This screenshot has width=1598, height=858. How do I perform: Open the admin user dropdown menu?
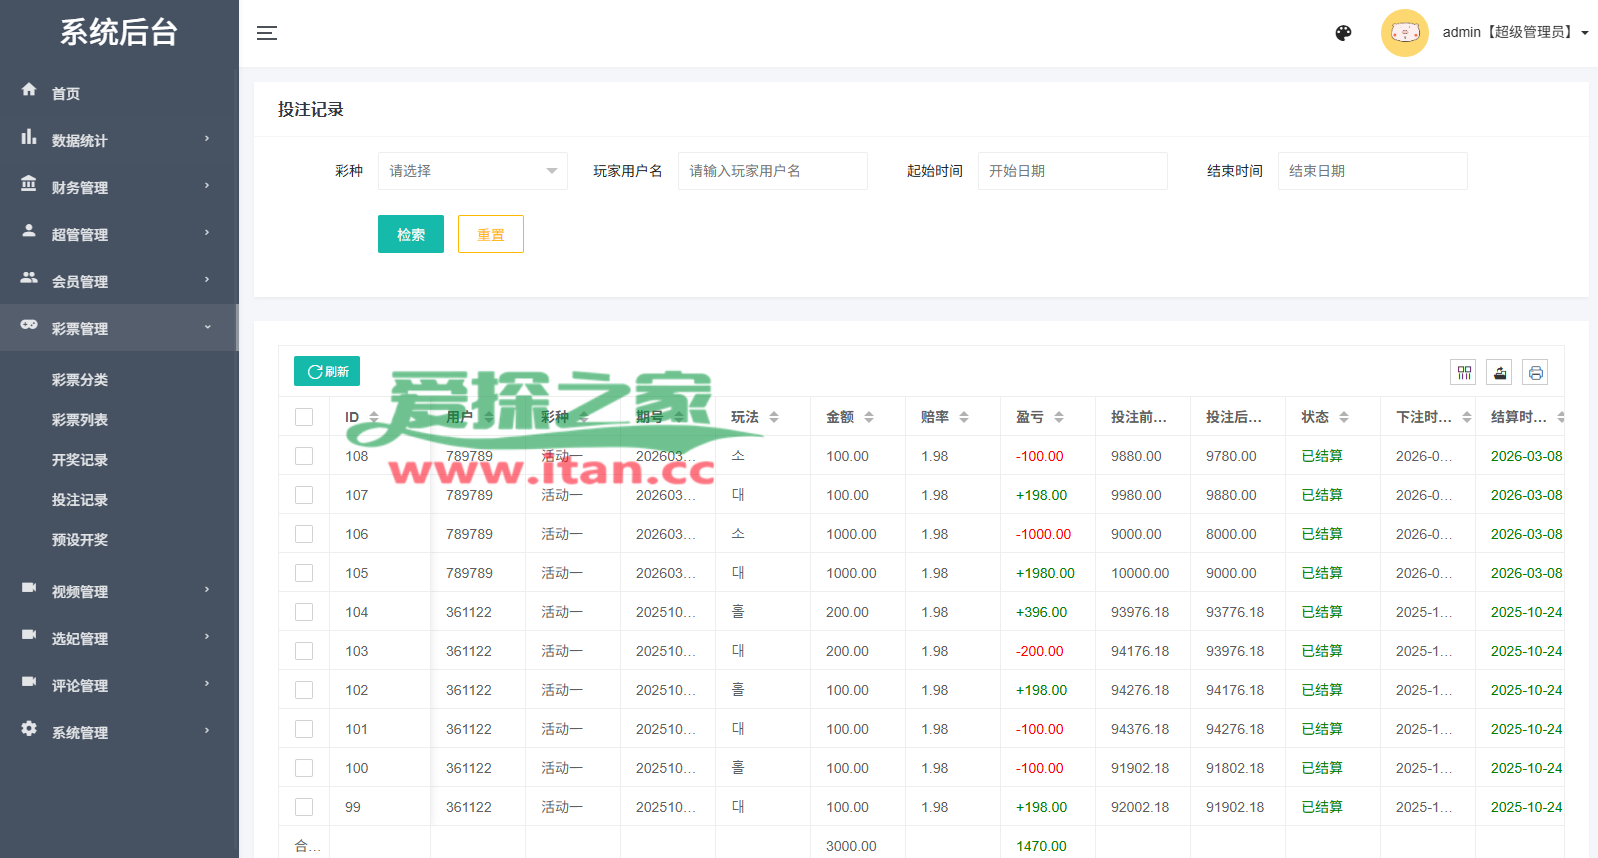click(1514, 33)
